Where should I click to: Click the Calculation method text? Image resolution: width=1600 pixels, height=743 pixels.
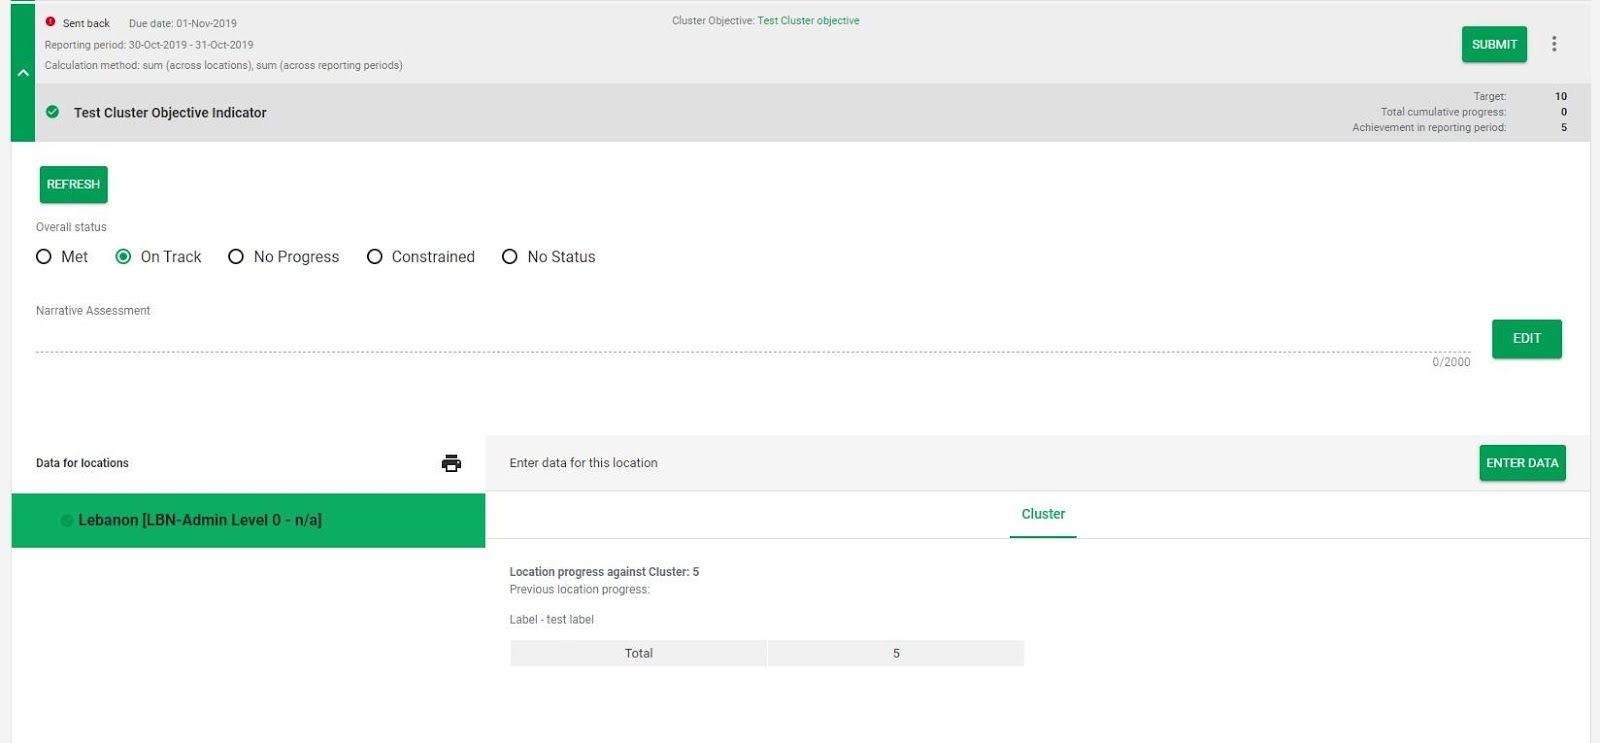(223, 65)
